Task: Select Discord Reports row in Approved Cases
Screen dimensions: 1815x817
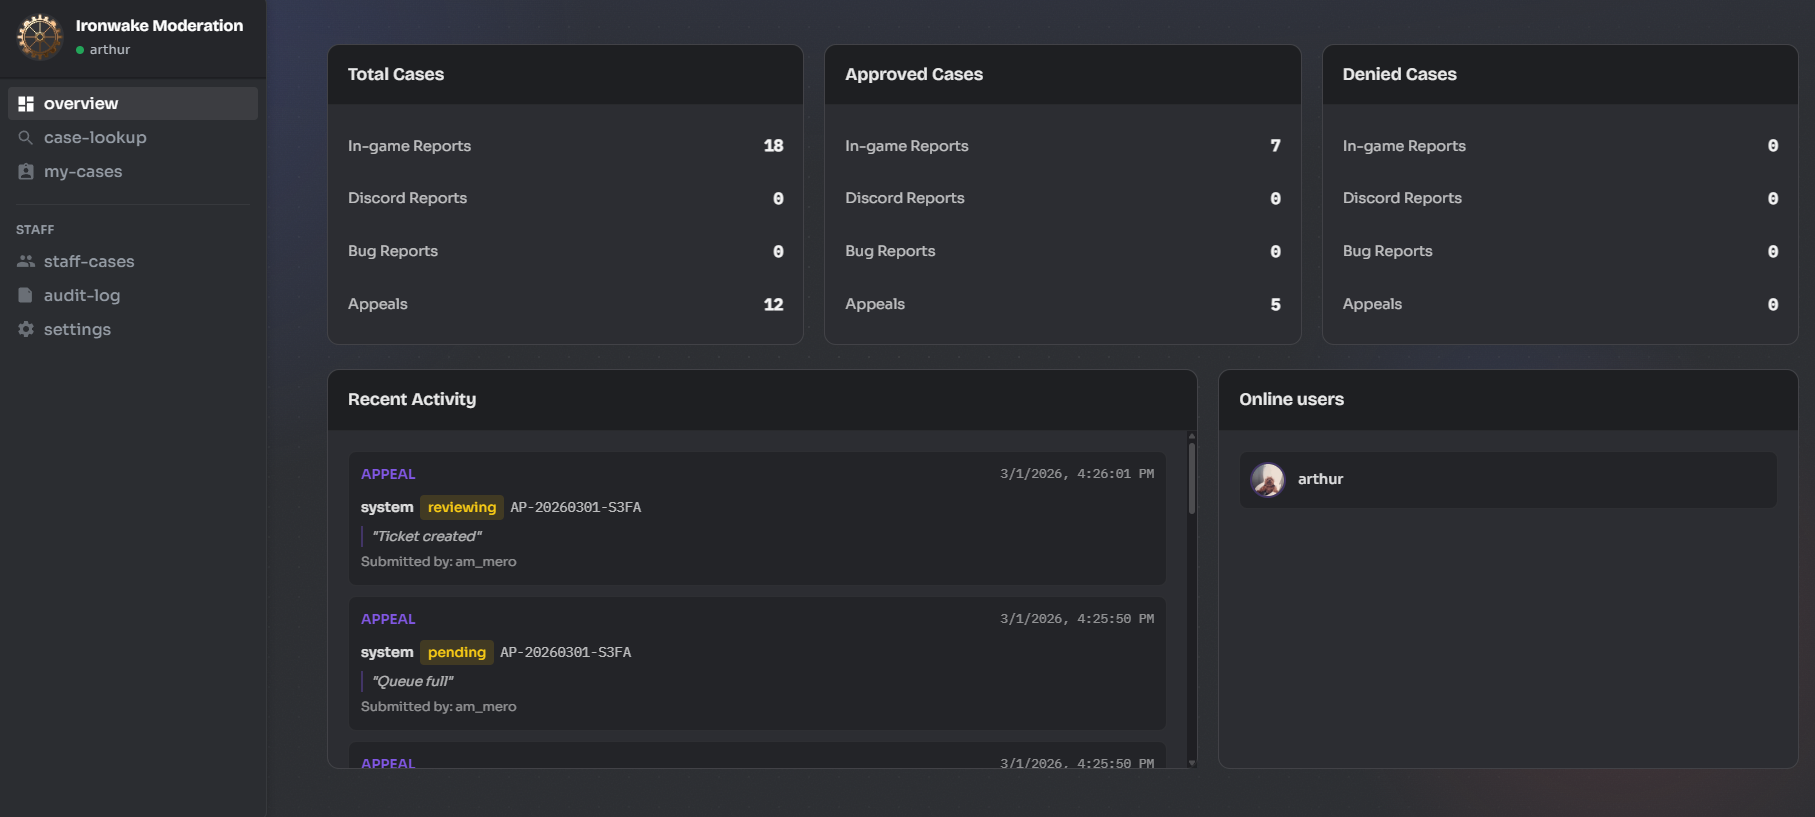Action: pos(1062,199)
